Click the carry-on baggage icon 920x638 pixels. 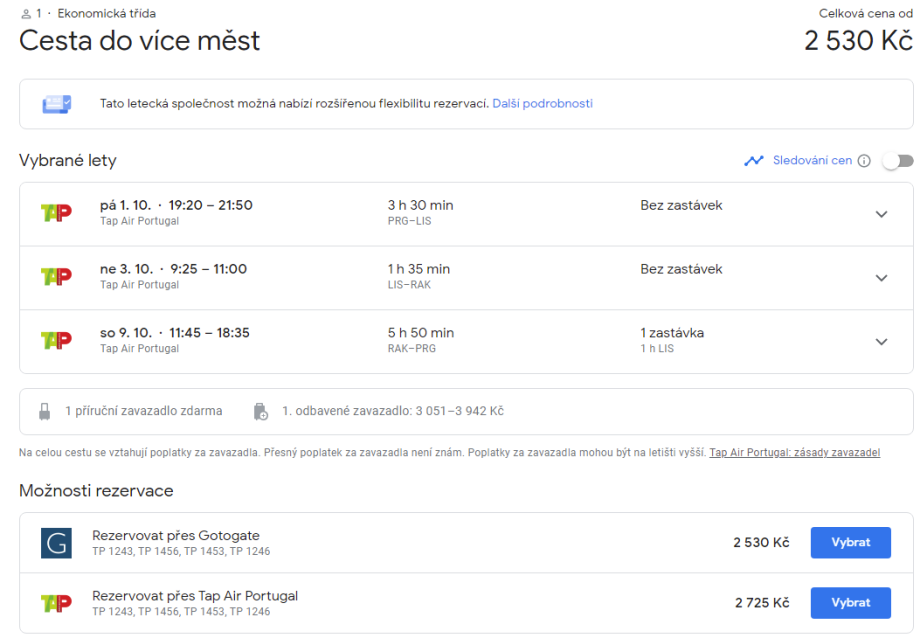click(x=44, y=411)
